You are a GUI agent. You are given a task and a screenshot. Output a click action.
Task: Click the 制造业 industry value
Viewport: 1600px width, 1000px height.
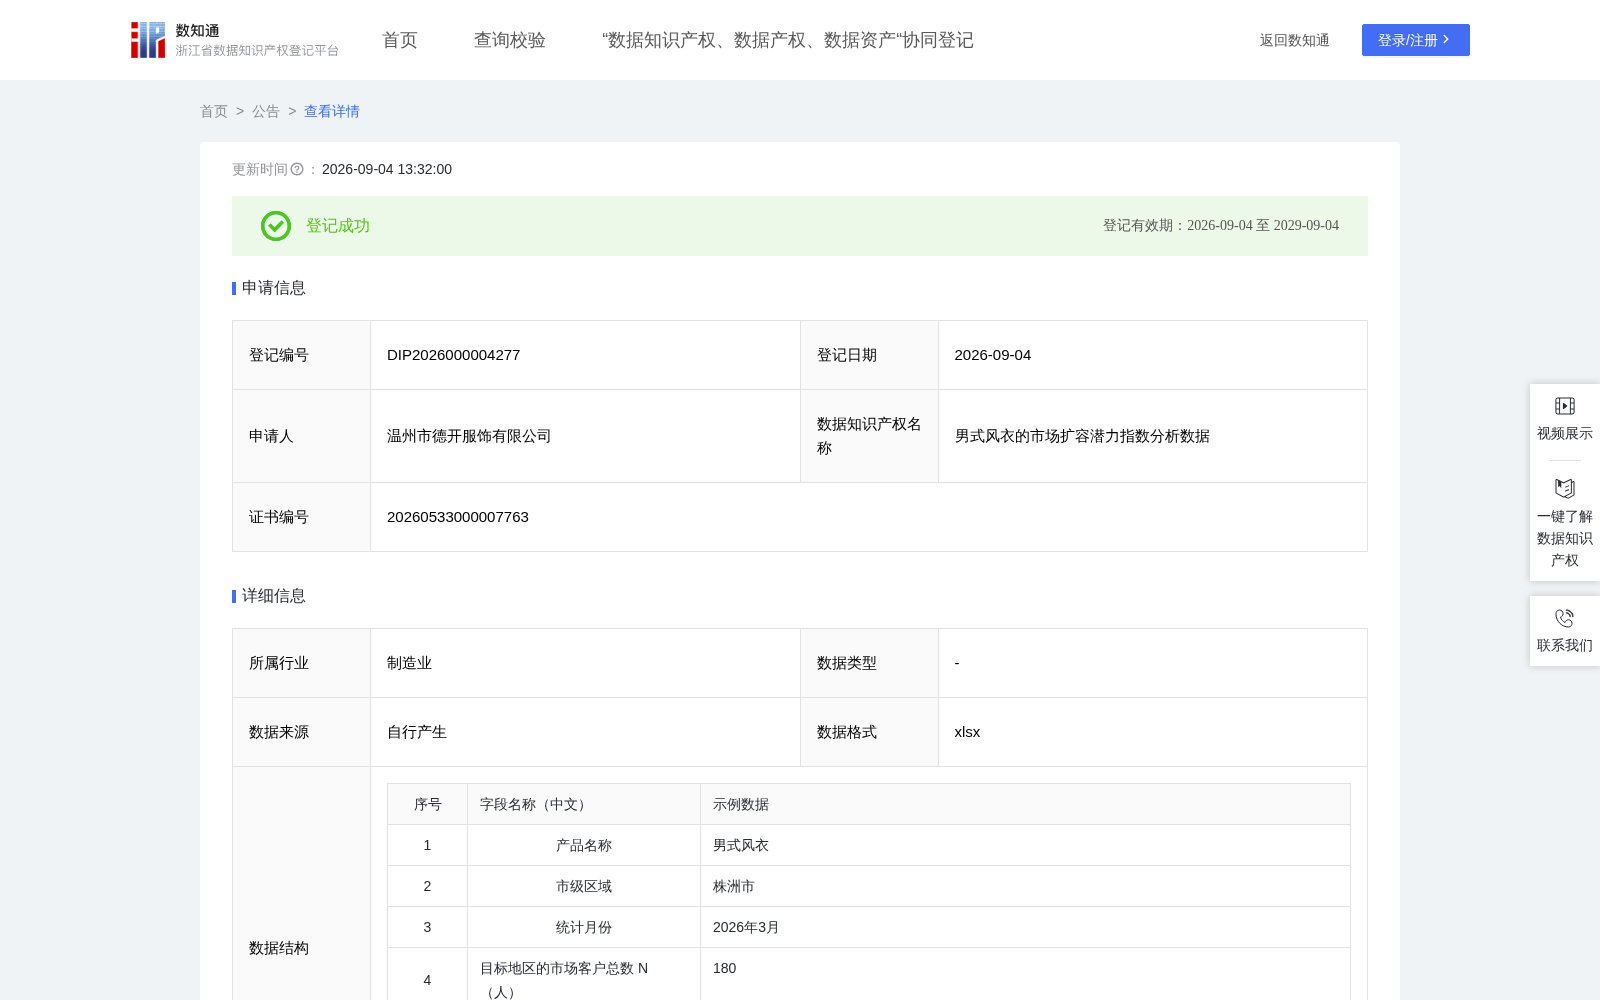409,663
